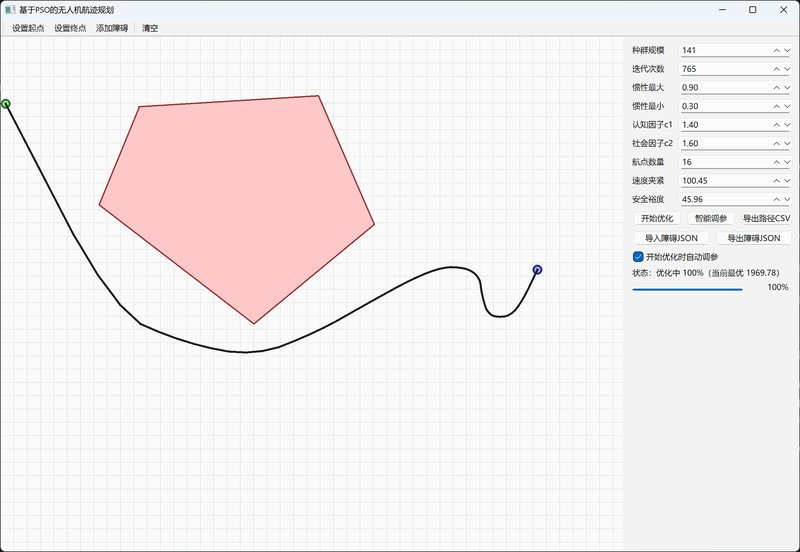Minimize the window
800x552 pixels.
tap(722, 10)
